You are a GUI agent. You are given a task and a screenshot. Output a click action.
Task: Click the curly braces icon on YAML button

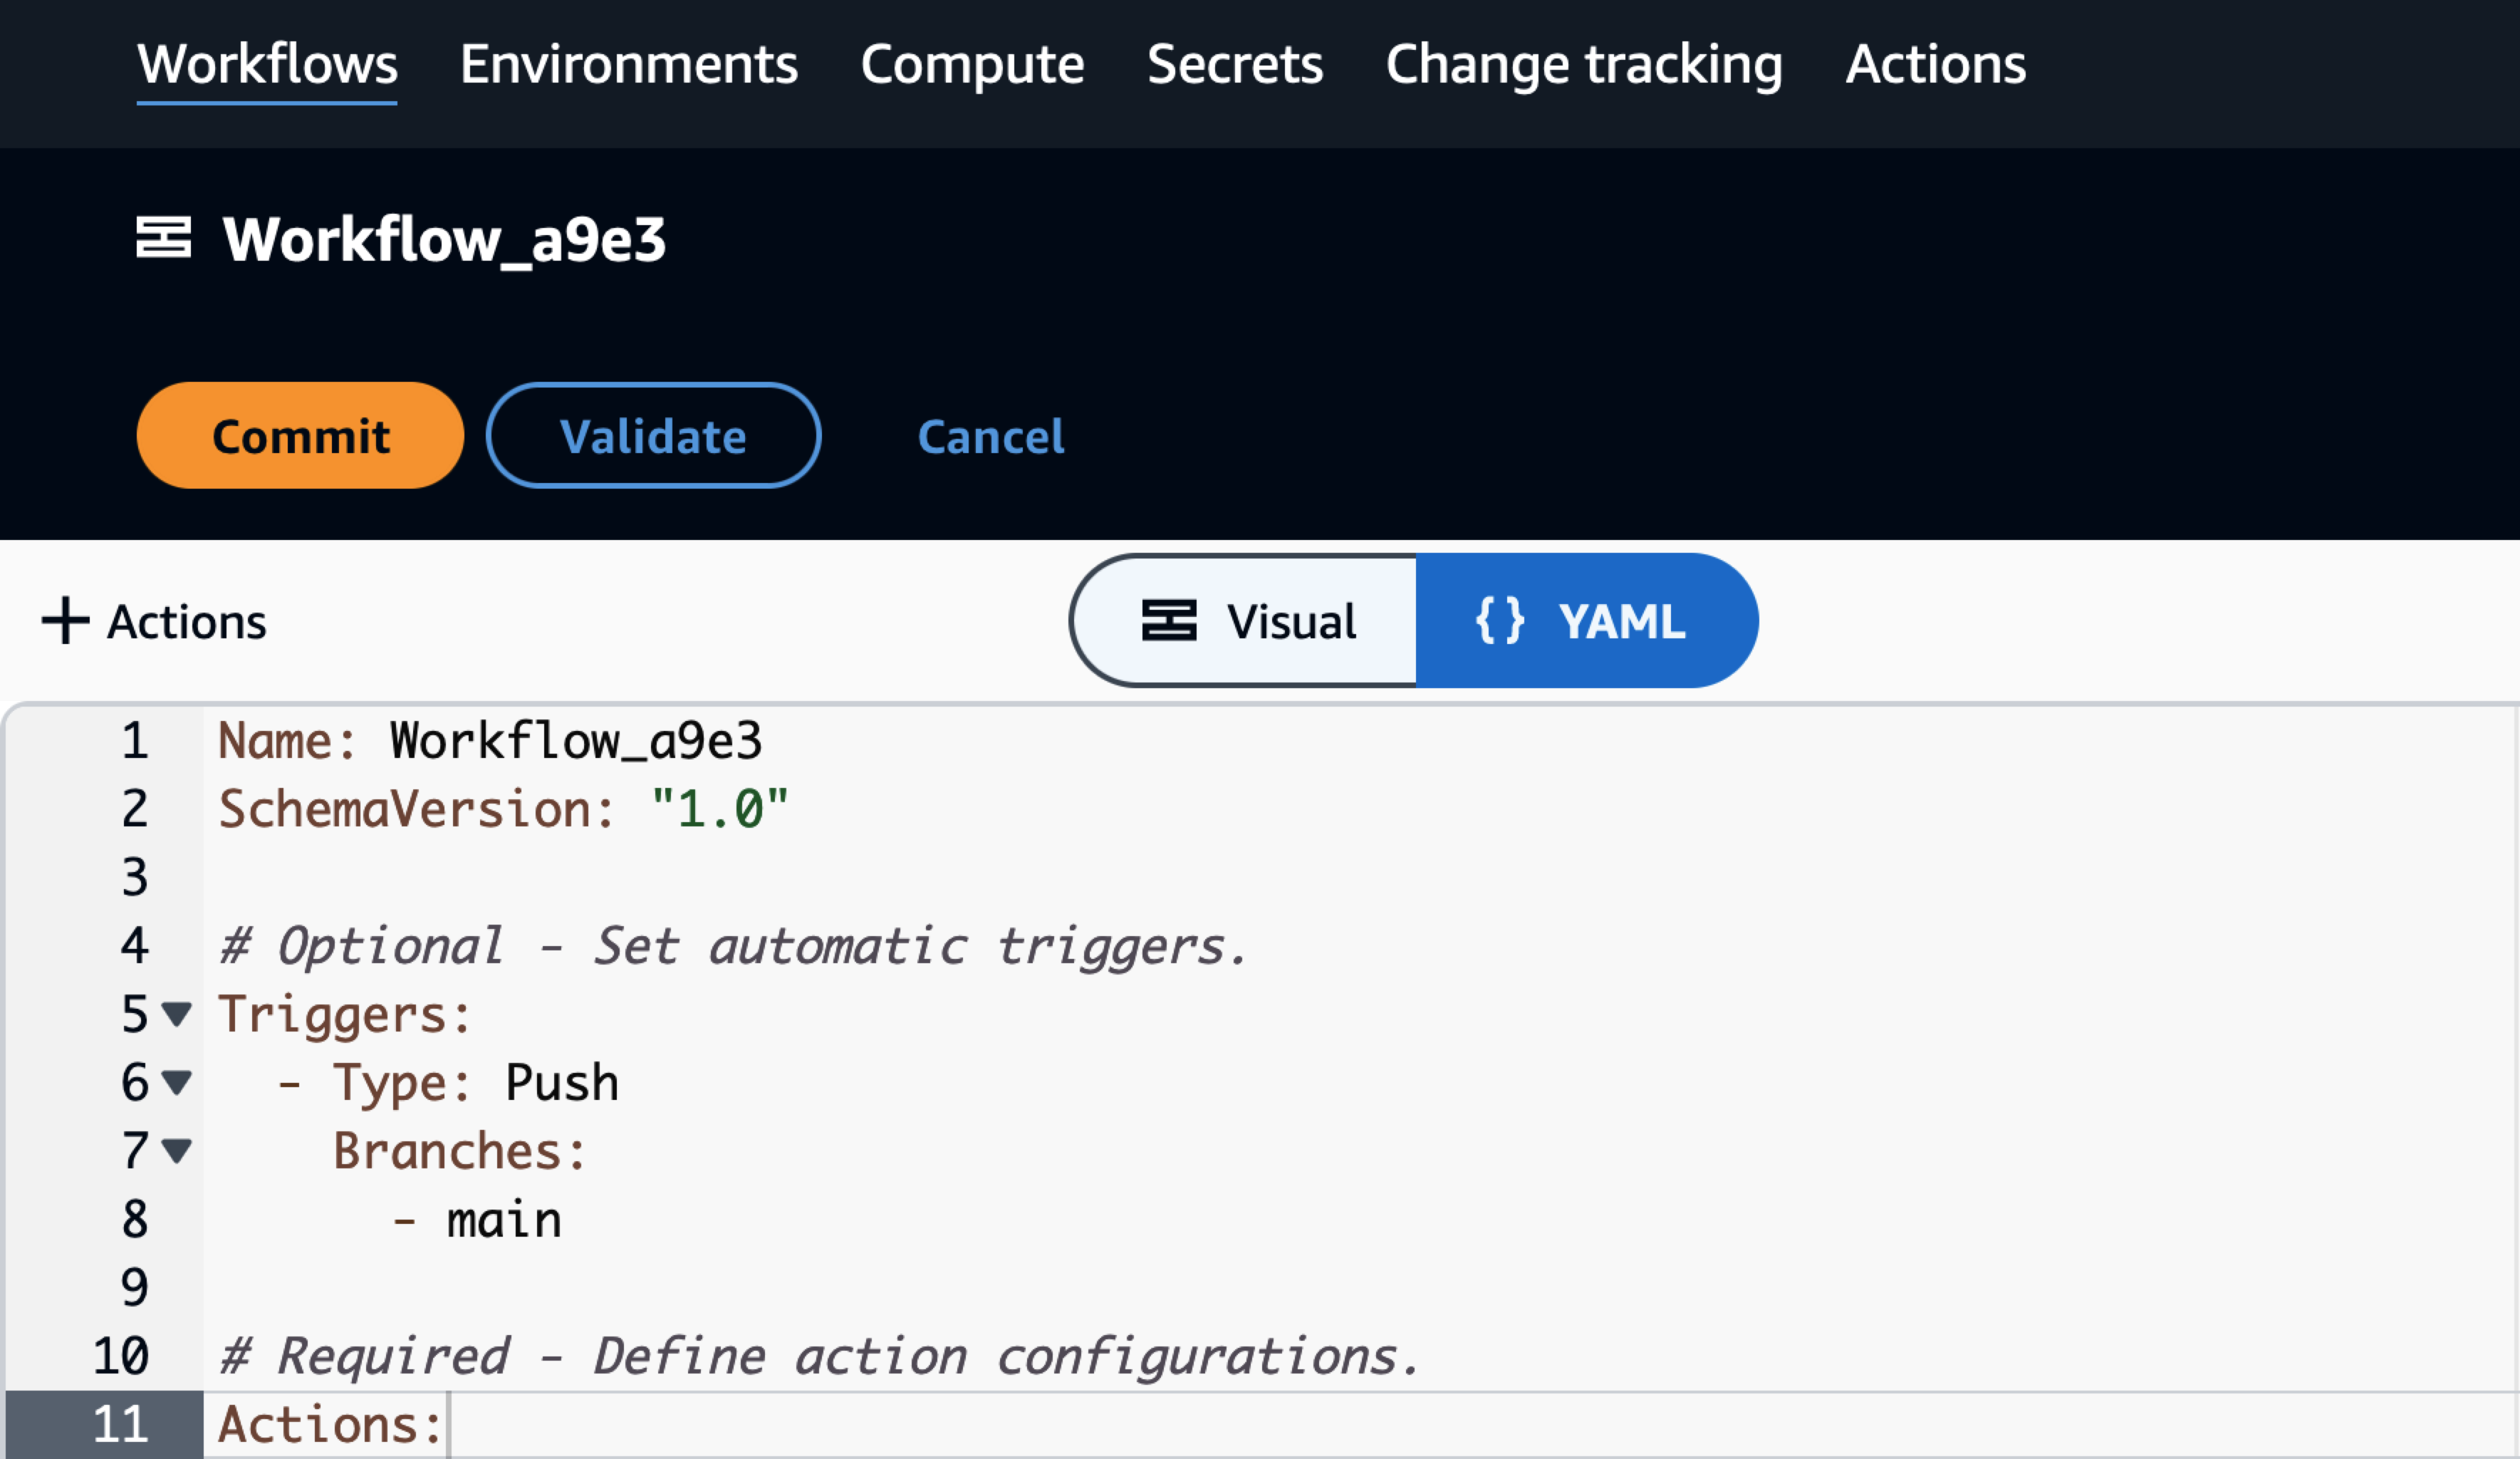(x=1499, y=620)
